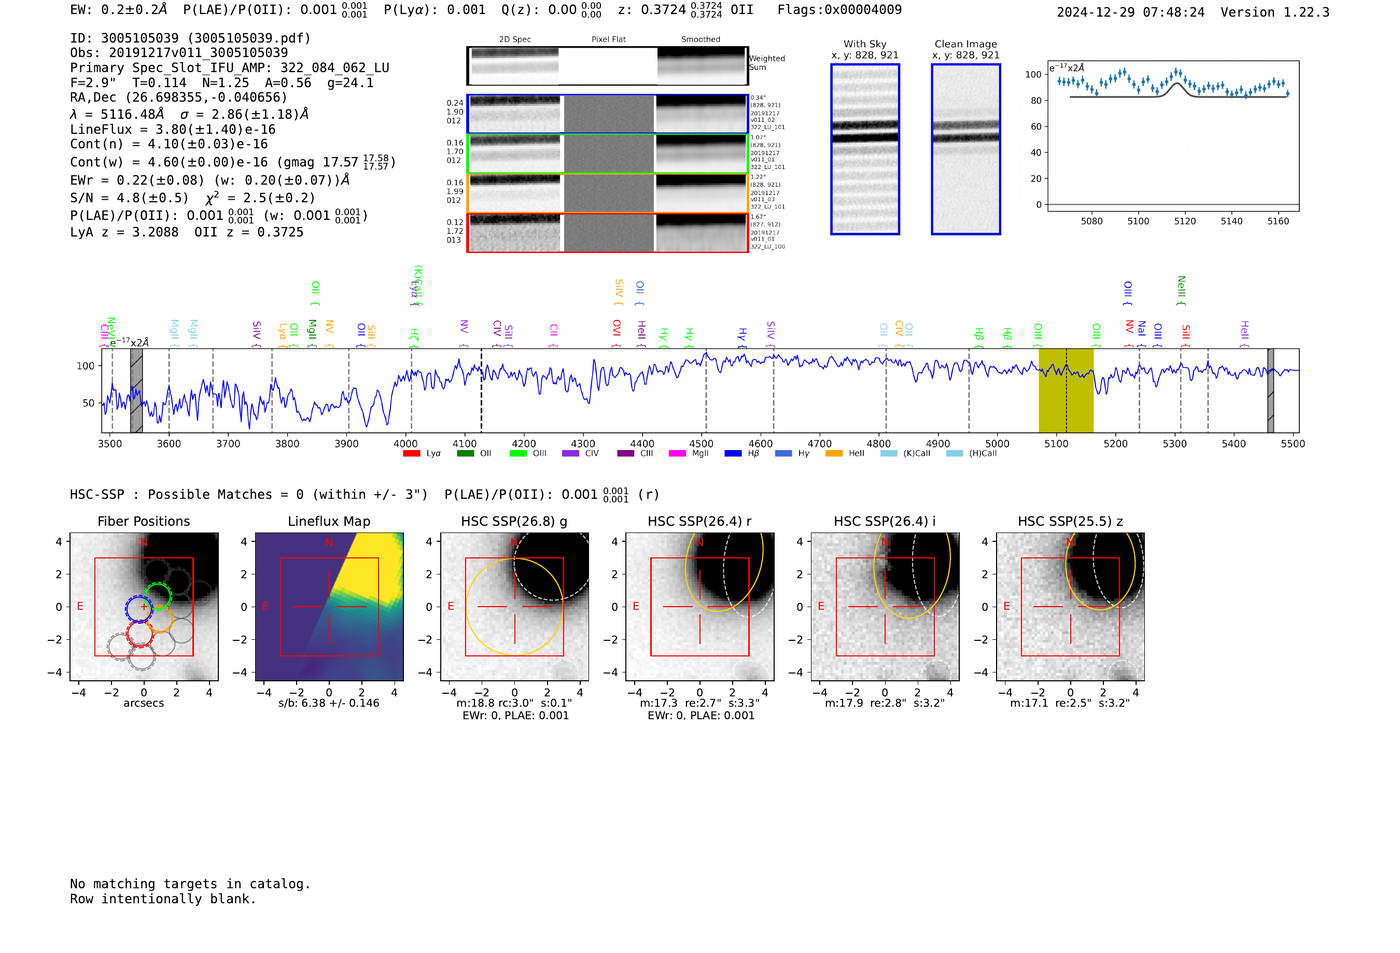The image size is (1400, 953).
Task: Click the yellow highlighted emission line region
Action: [1066, 390]
